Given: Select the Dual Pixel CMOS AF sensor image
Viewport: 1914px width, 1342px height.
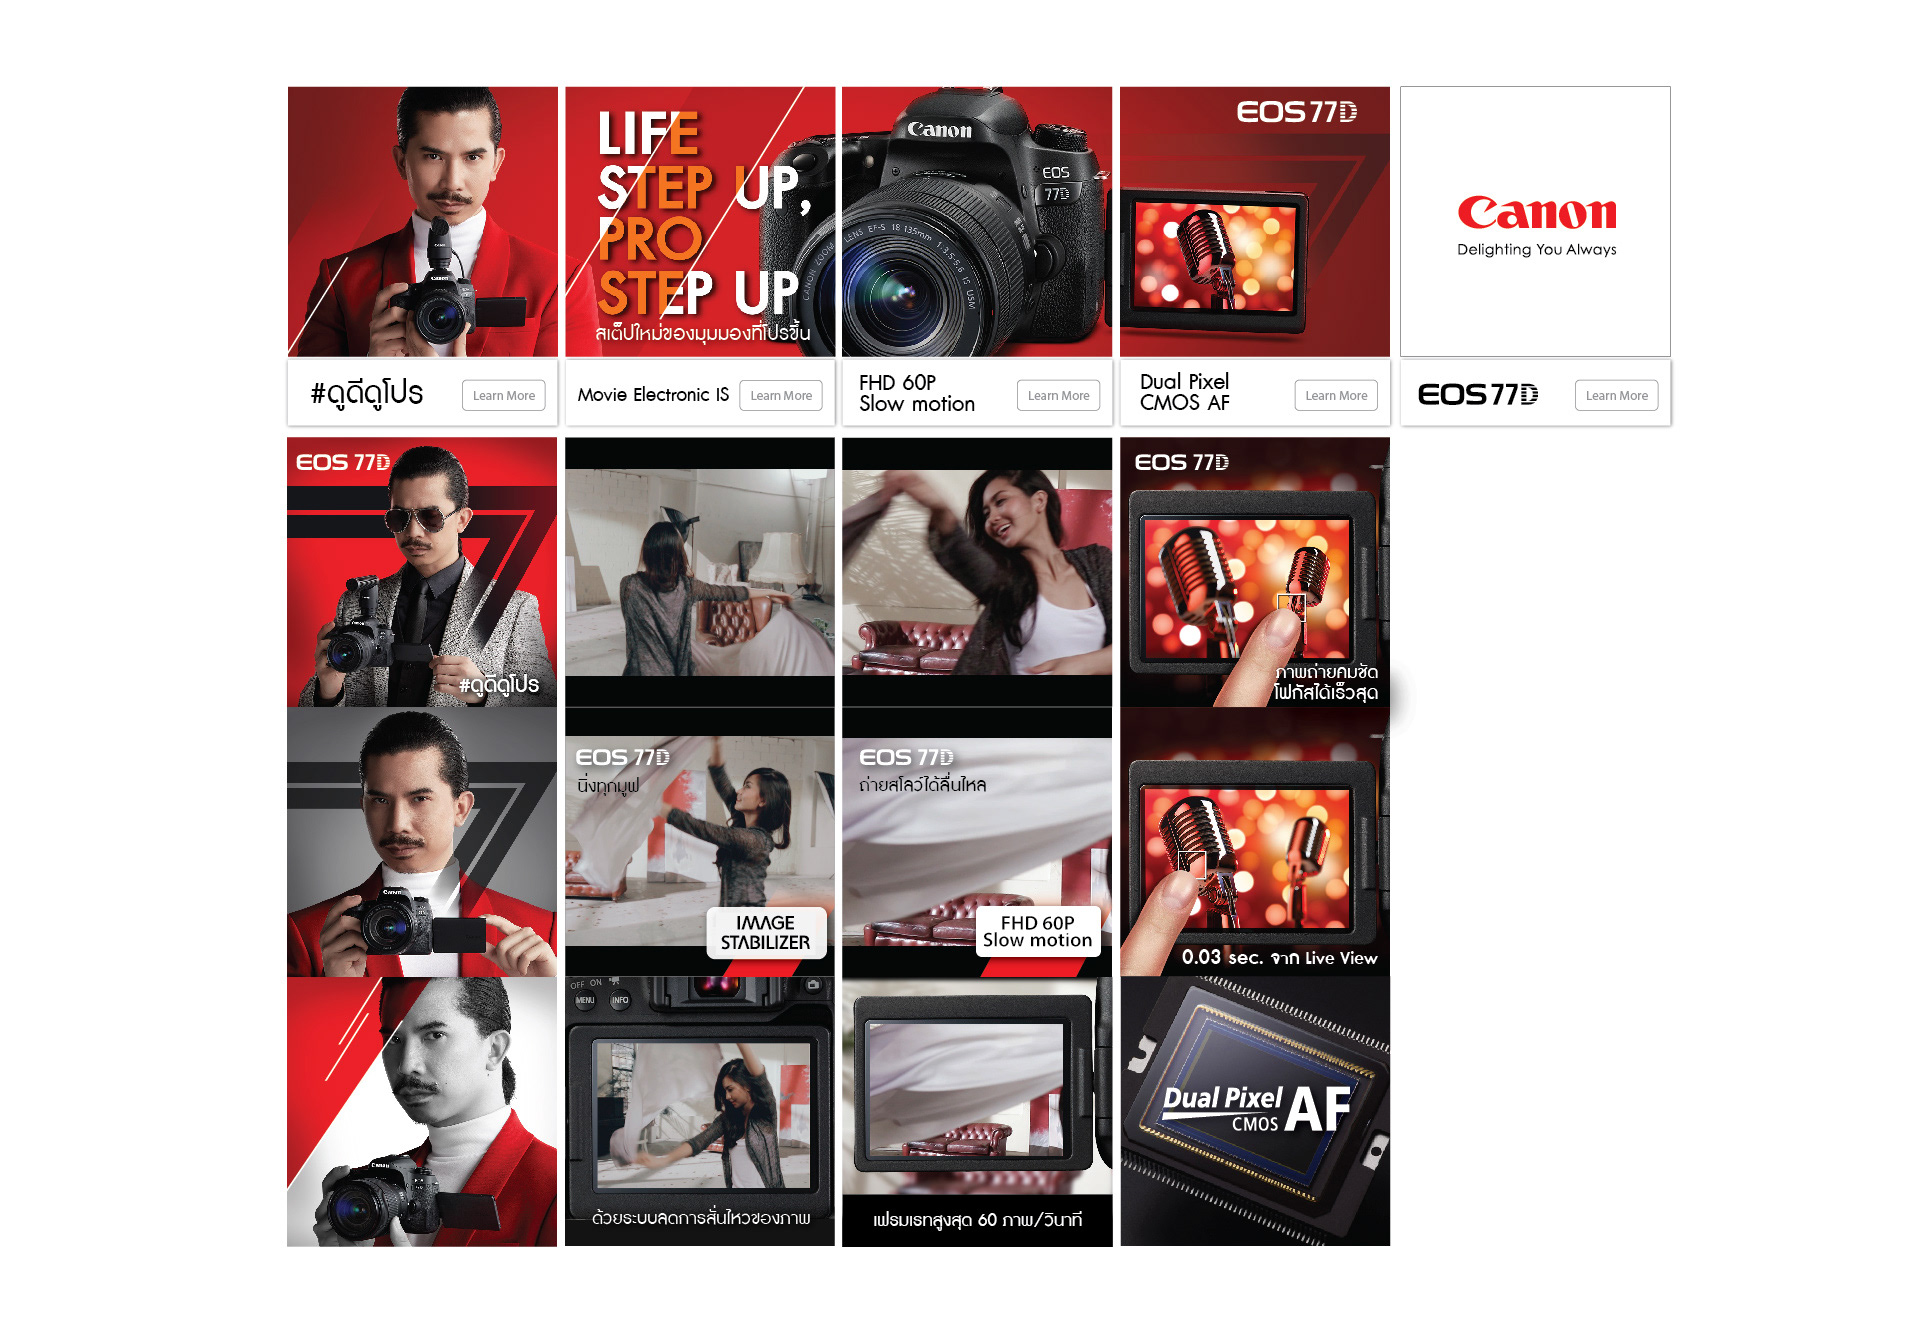Looking at the screenshot, I should 1255,1111.
